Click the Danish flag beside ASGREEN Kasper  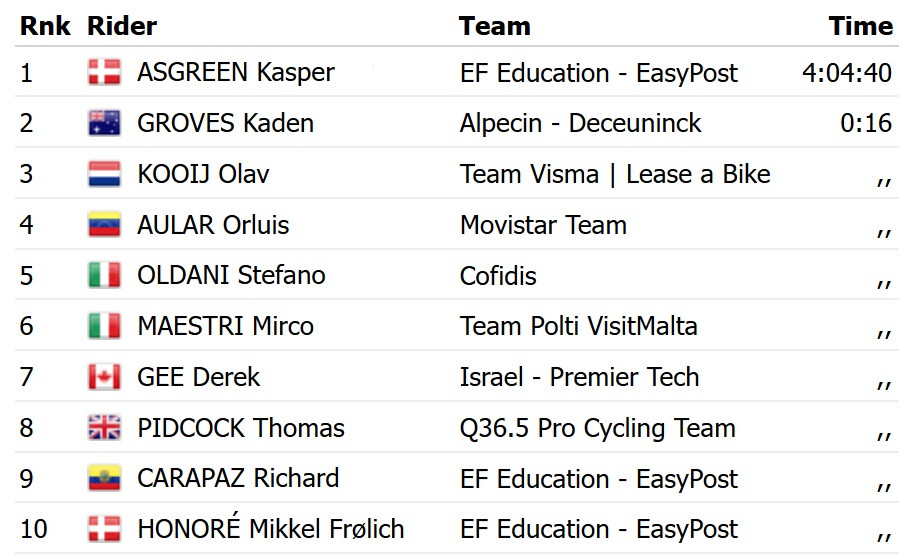point(104,73)
